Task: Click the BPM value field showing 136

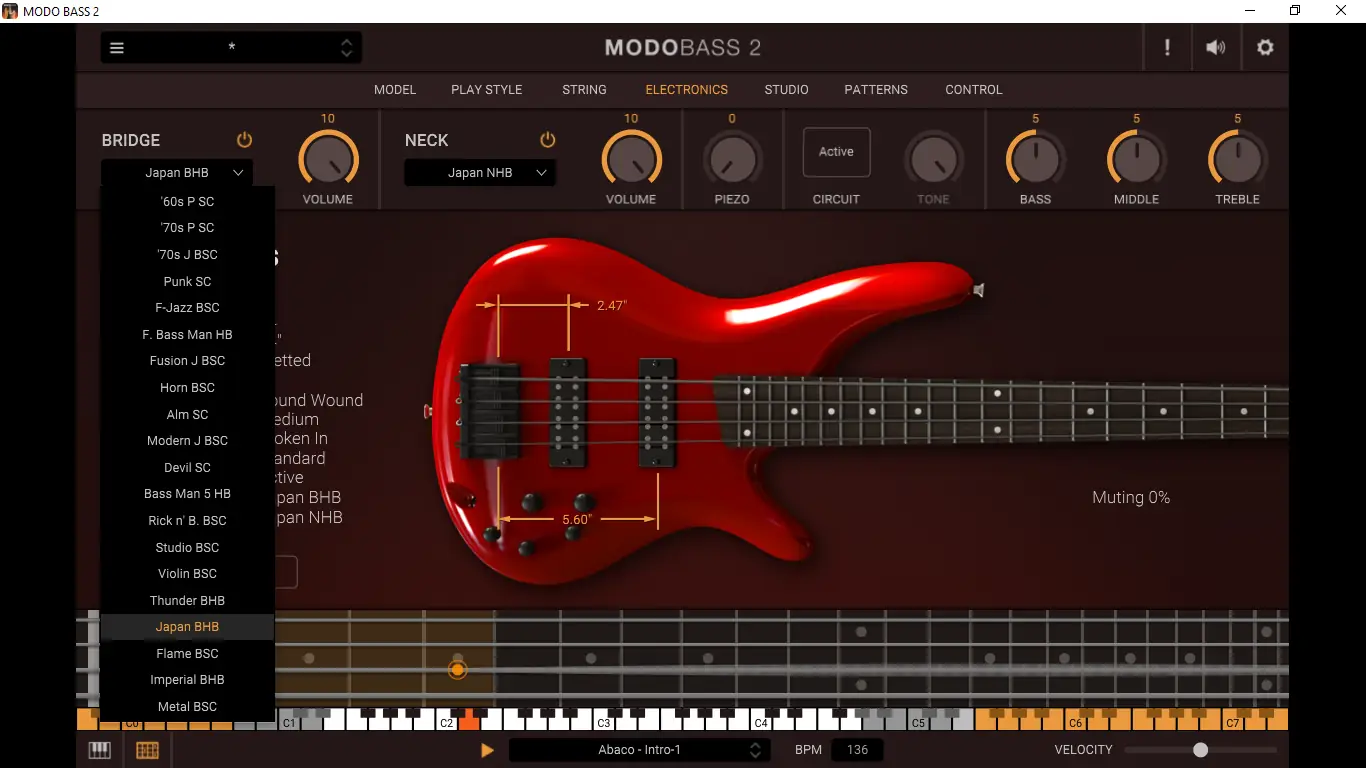Action: 857,750
